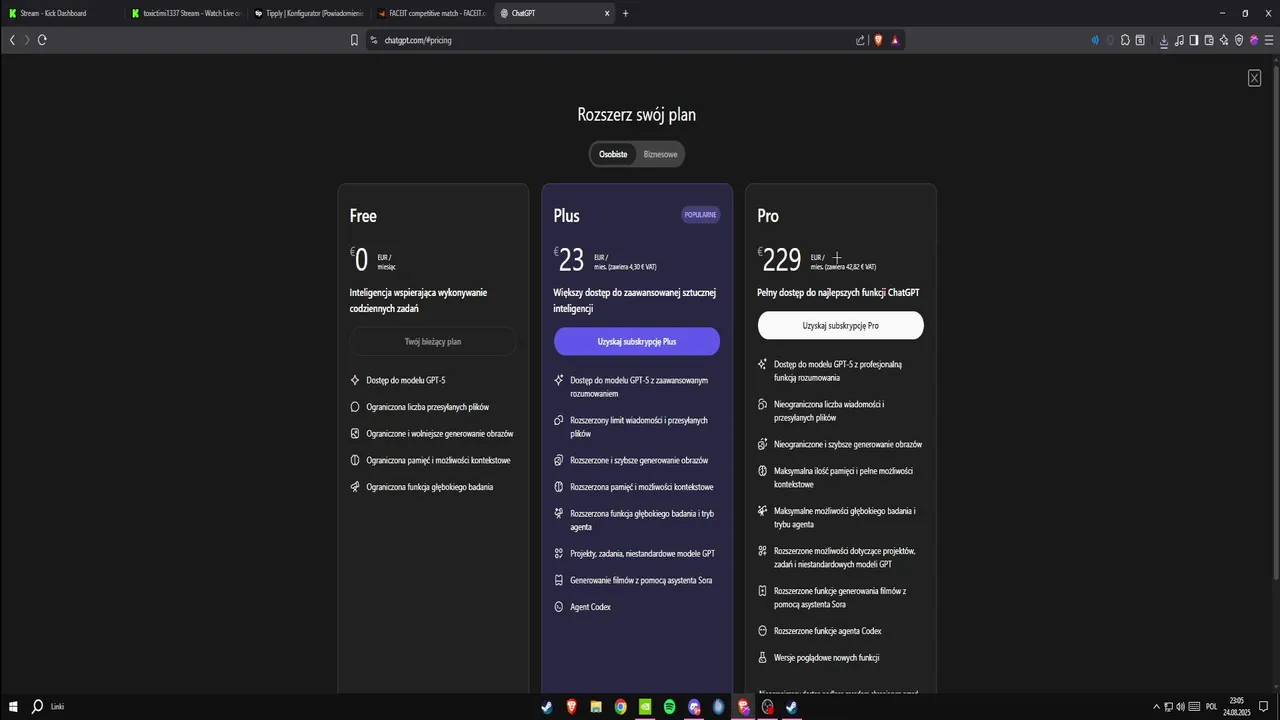Switch to Stream - Kick Dashboard tab

click(x=62, y=13)
